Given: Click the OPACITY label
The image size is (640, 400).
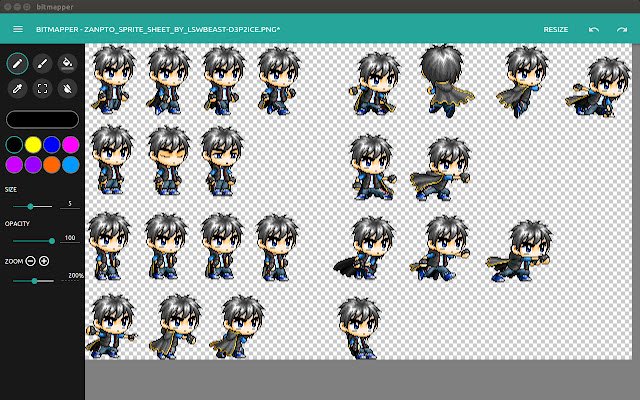Looking at the screenshot, I should click(x=17, y=224).
